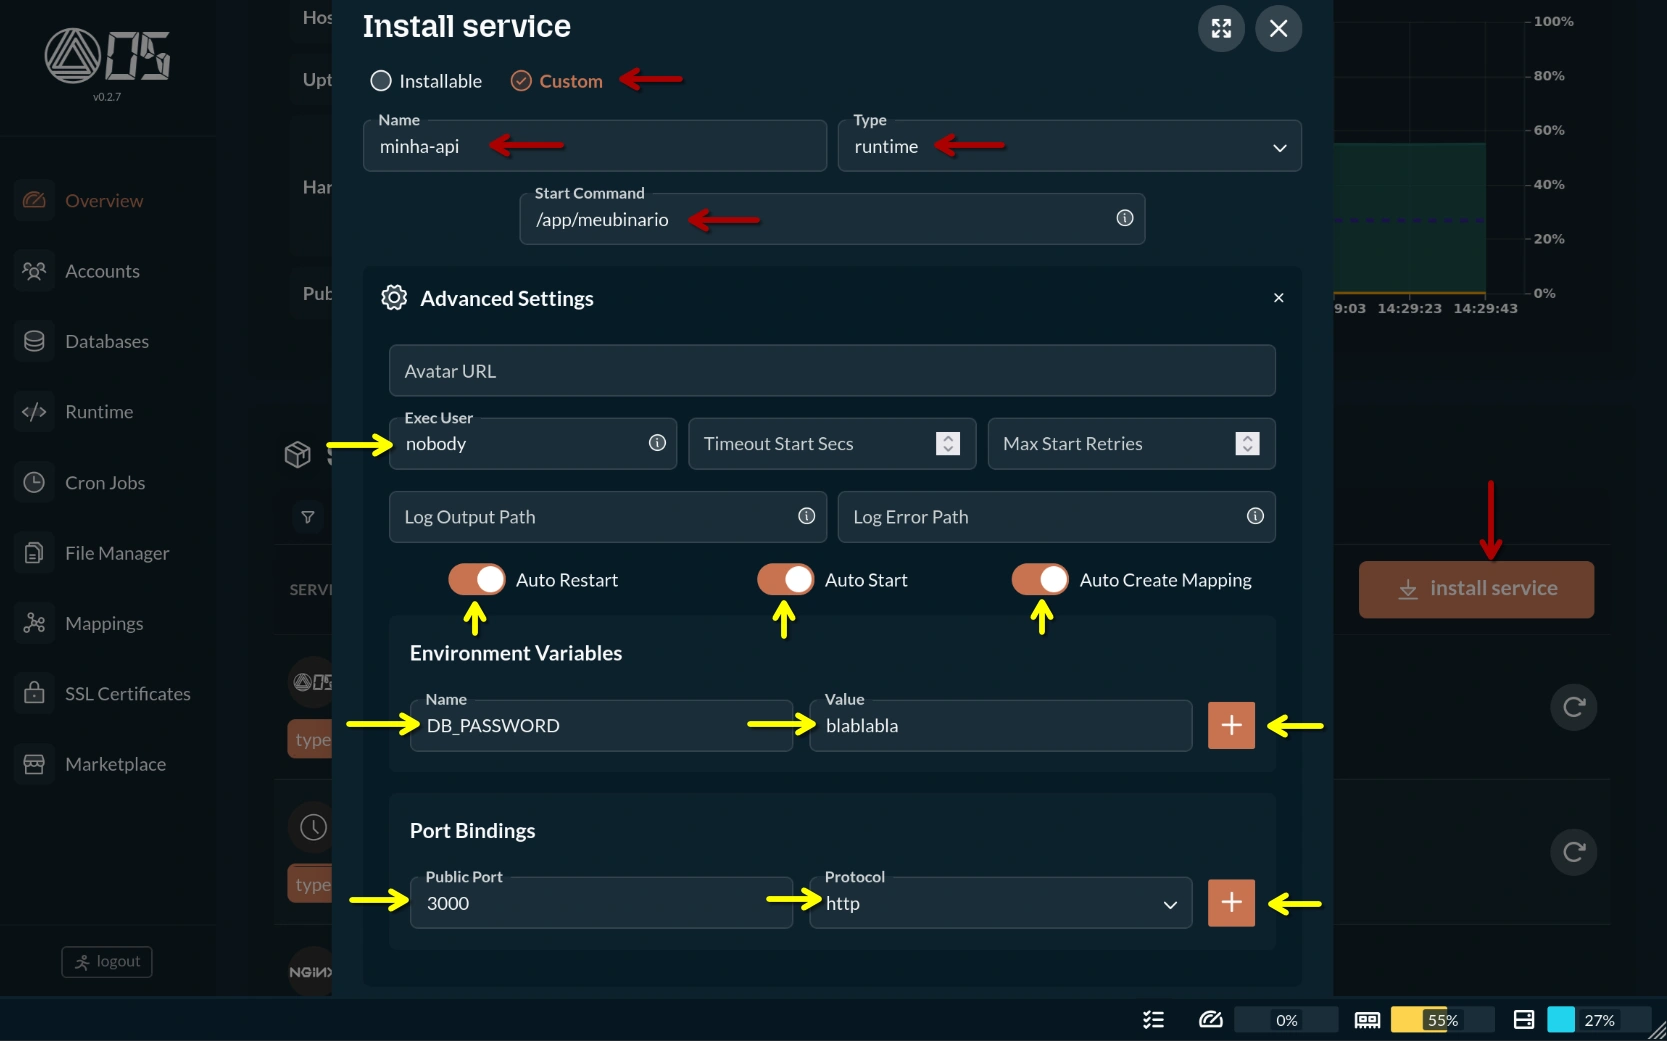Collapse the Advanced Settings panel

pos(1278,297)
